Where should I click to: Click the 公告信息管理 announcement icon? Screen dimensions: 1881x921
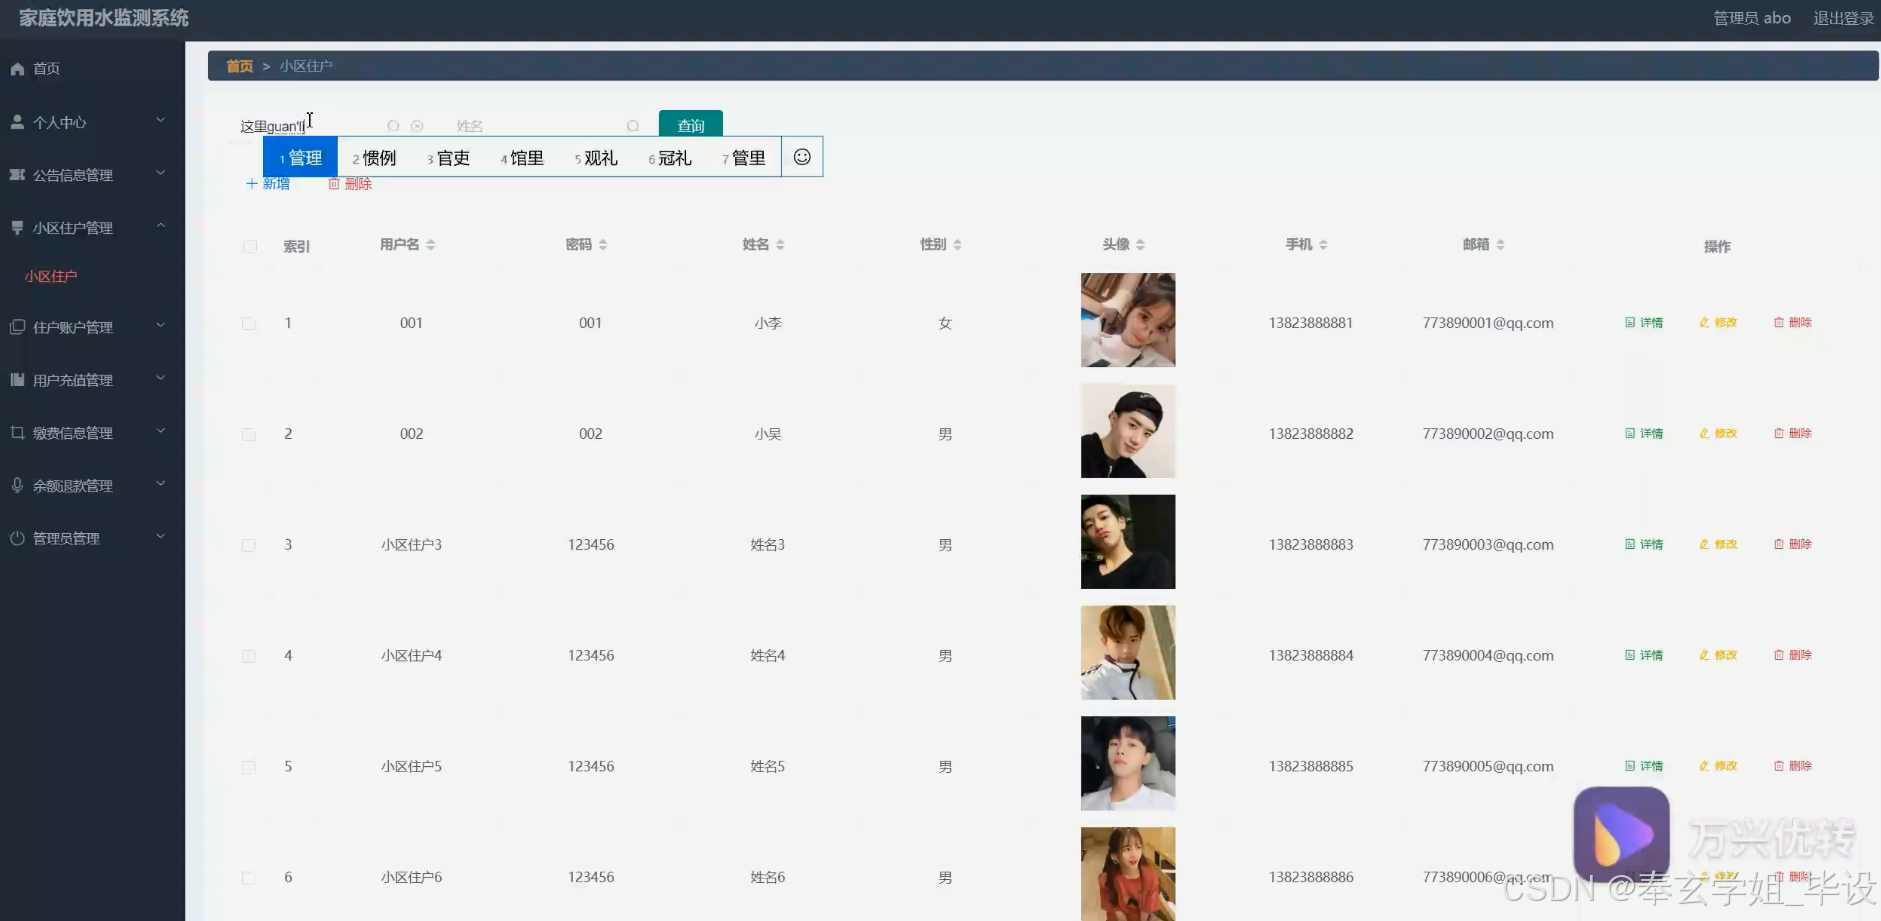(17, 173)
